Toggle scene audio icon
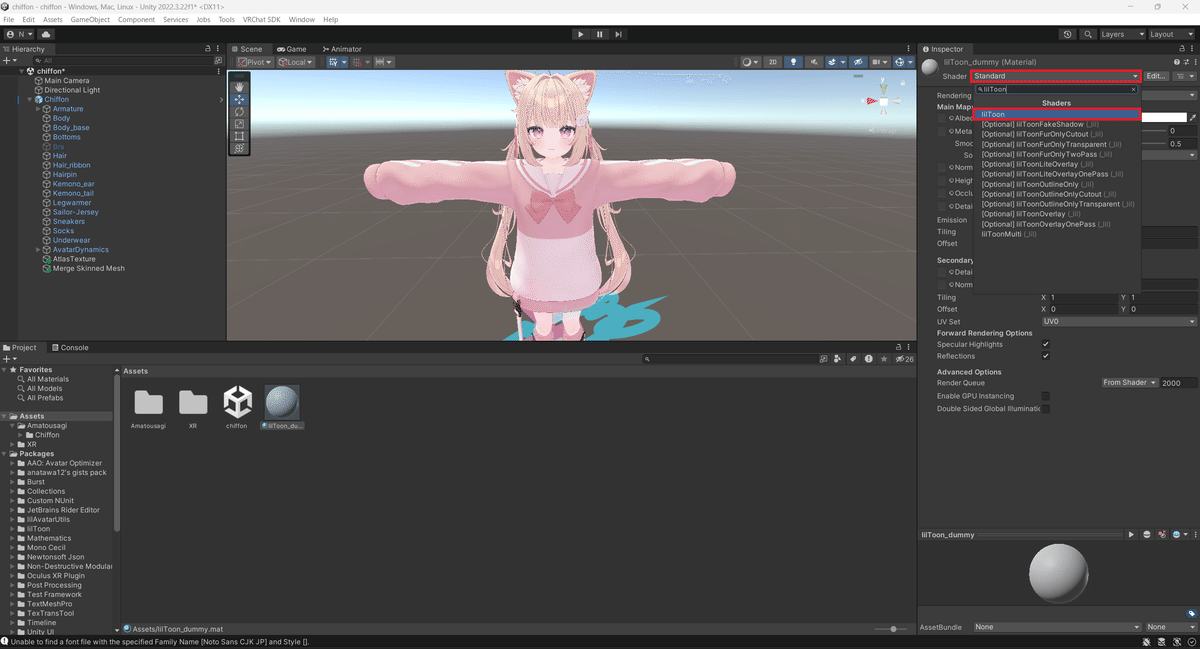This screenshot has height=649, width=1200. click(x=814, y=62)
